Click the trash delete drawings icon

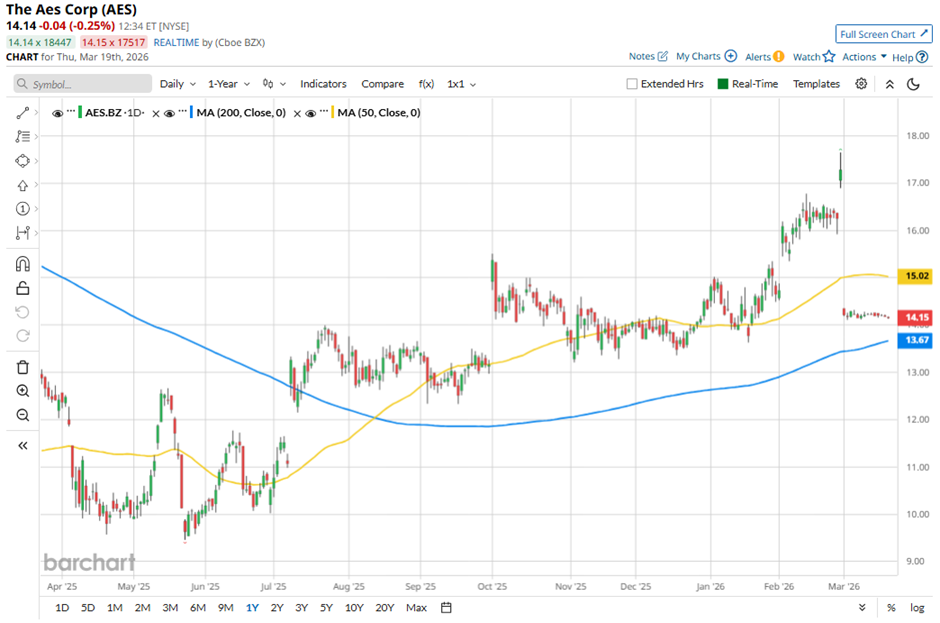23,367
